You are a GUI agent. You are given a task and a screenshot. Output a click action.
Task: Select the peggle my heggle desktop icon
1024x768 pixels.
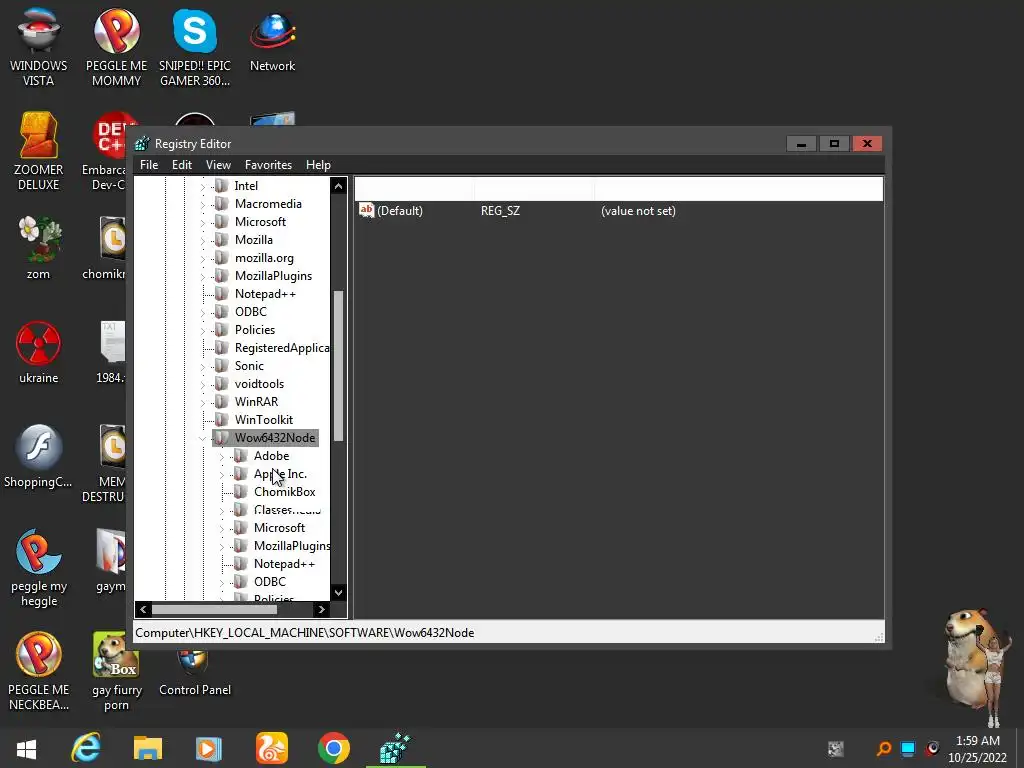point(39,568)
